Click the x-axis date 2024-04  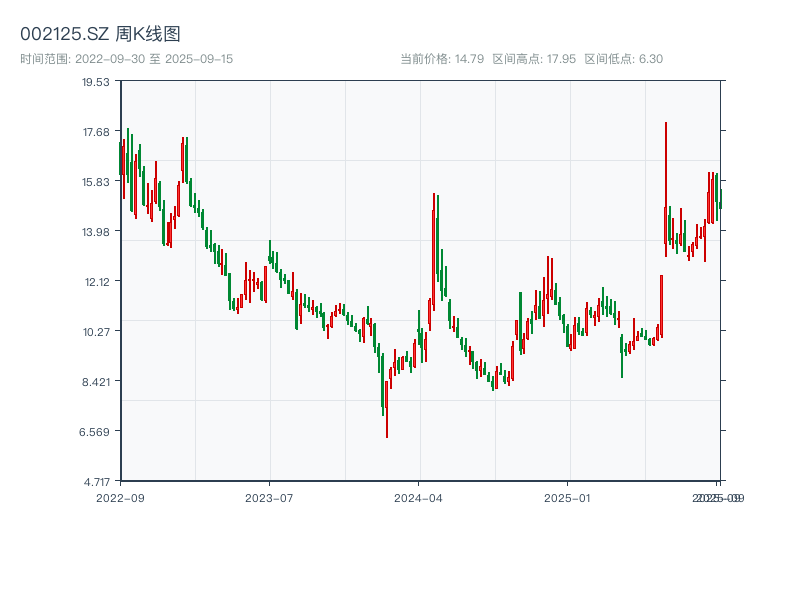pos(418,498)
